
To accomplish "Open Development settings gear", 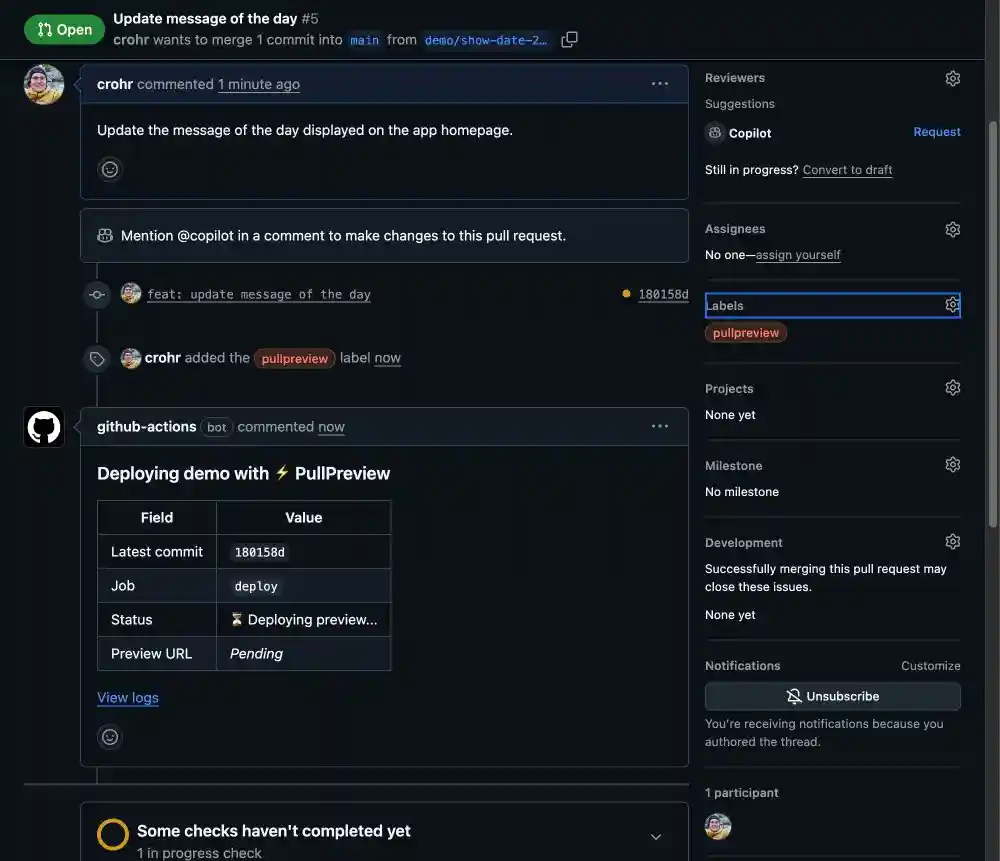I will click(x=952, y=542).
